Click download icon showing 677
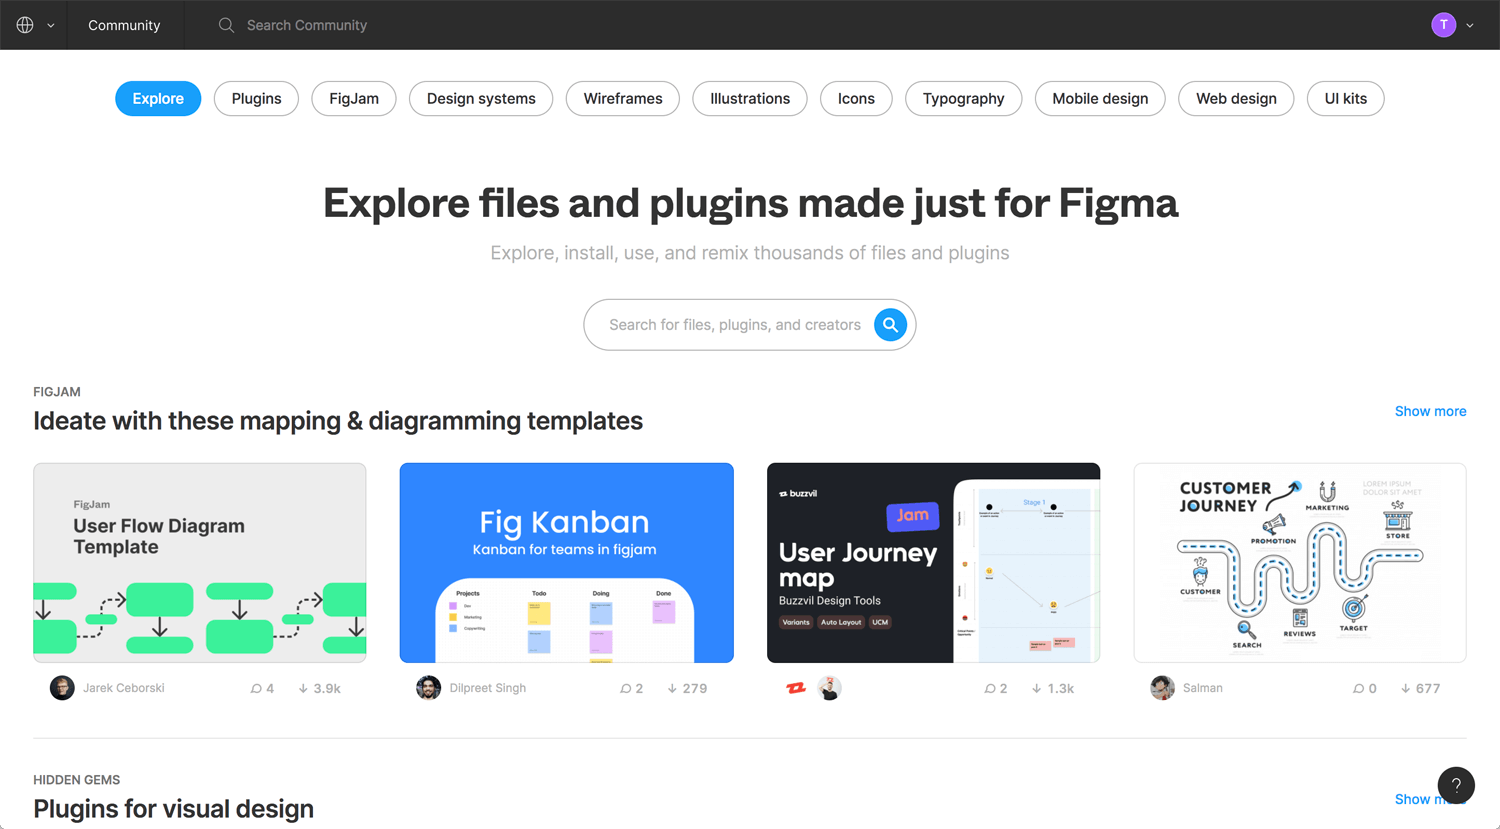The image size is (1500, 829). click(1405, 689)
